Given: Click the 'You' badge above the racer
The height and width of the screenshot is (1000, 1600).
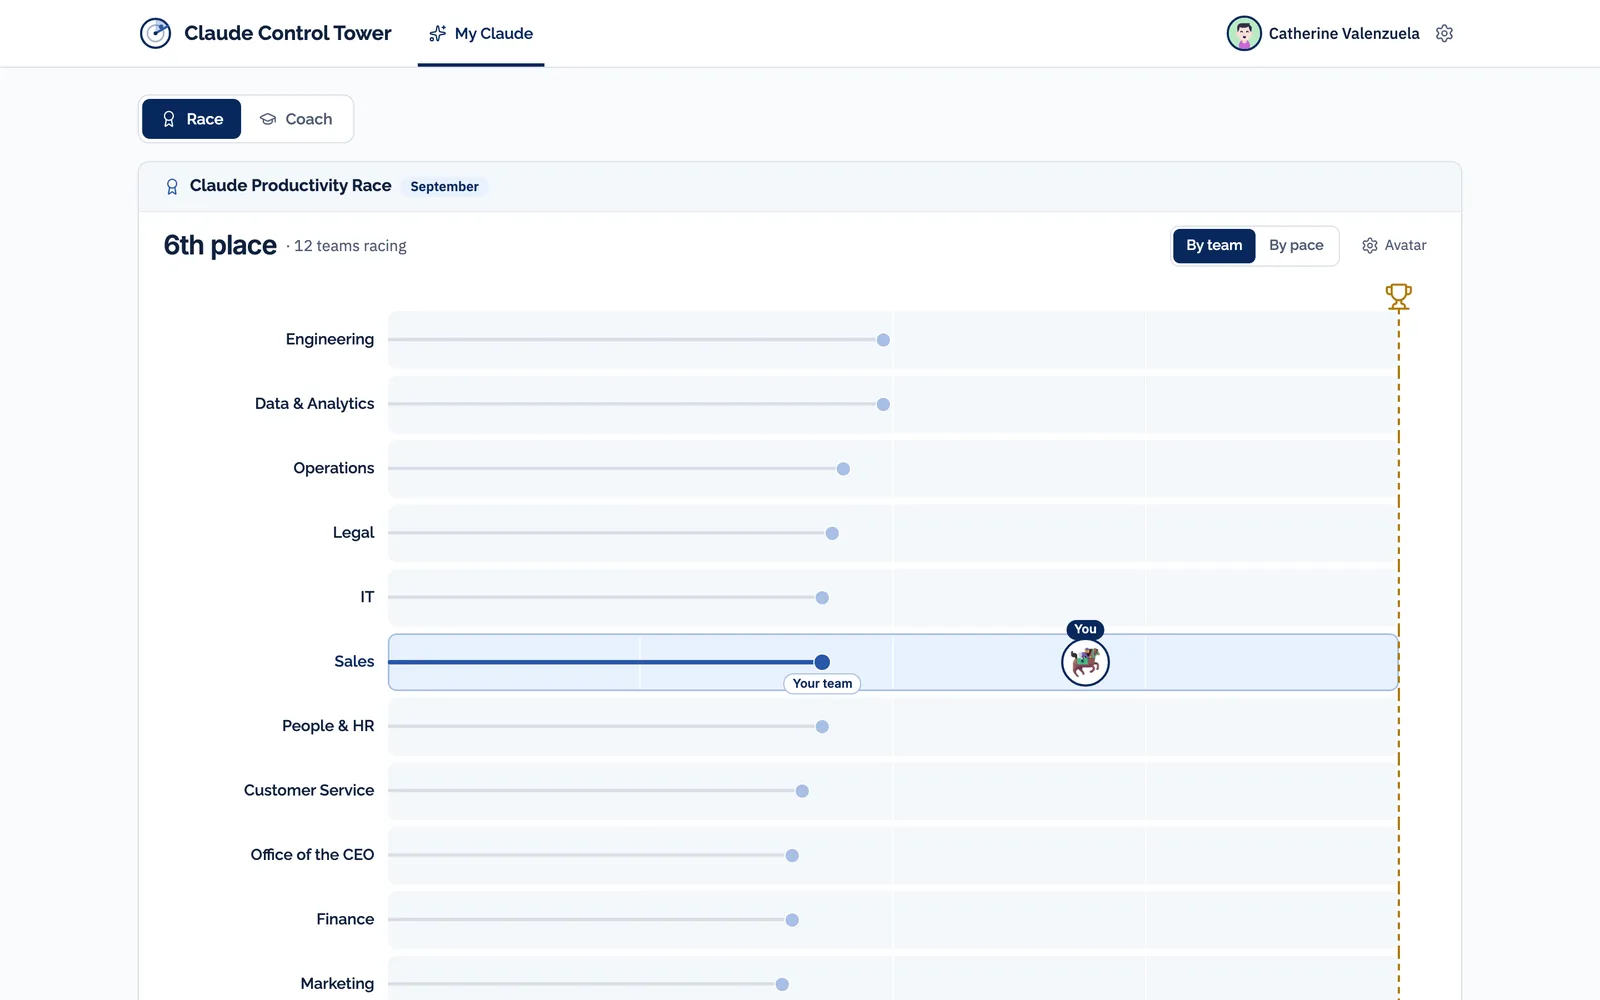Looking at the screenshot, I should [1085, 629].
